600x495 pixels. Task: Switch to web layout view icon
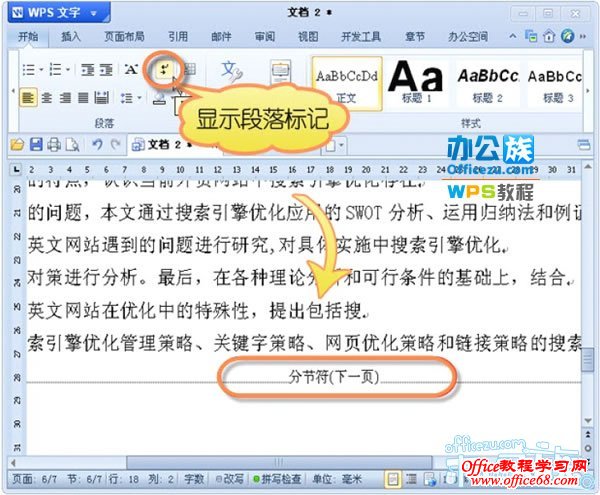(429, 479)
